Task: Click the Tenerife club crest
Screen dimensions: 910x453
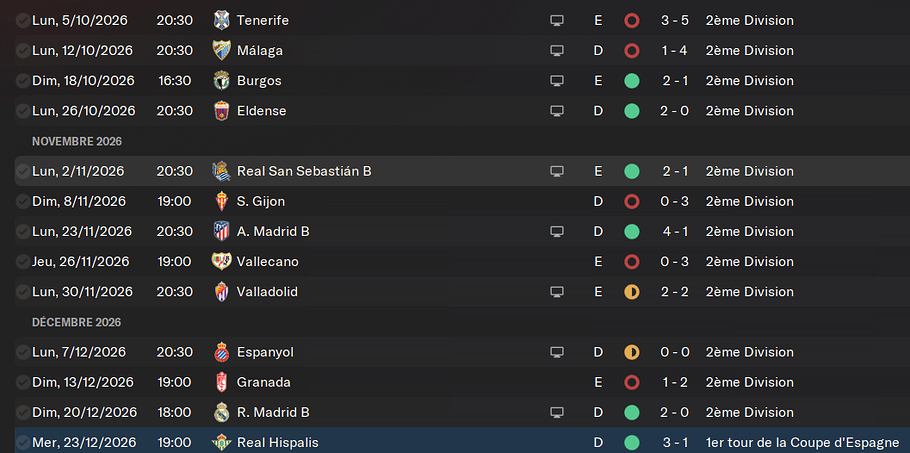Action: point(222,20)
